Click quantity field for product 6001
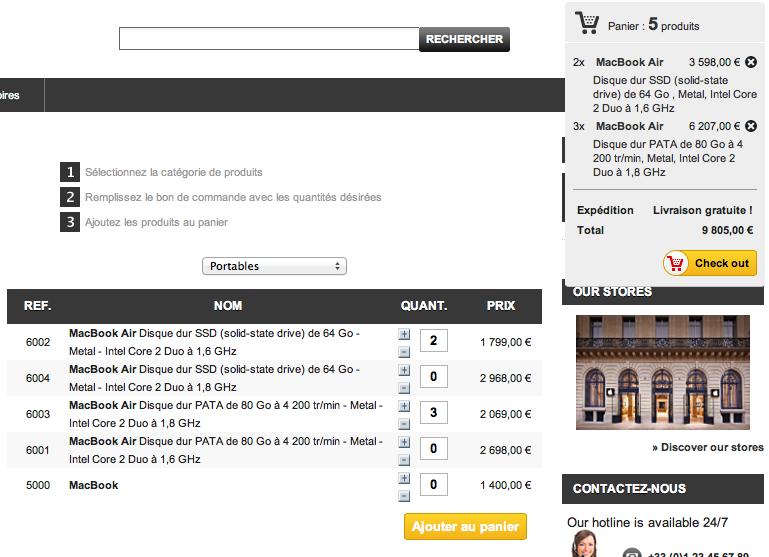Viewport: 769px width, 557px height. coord(434,449)
